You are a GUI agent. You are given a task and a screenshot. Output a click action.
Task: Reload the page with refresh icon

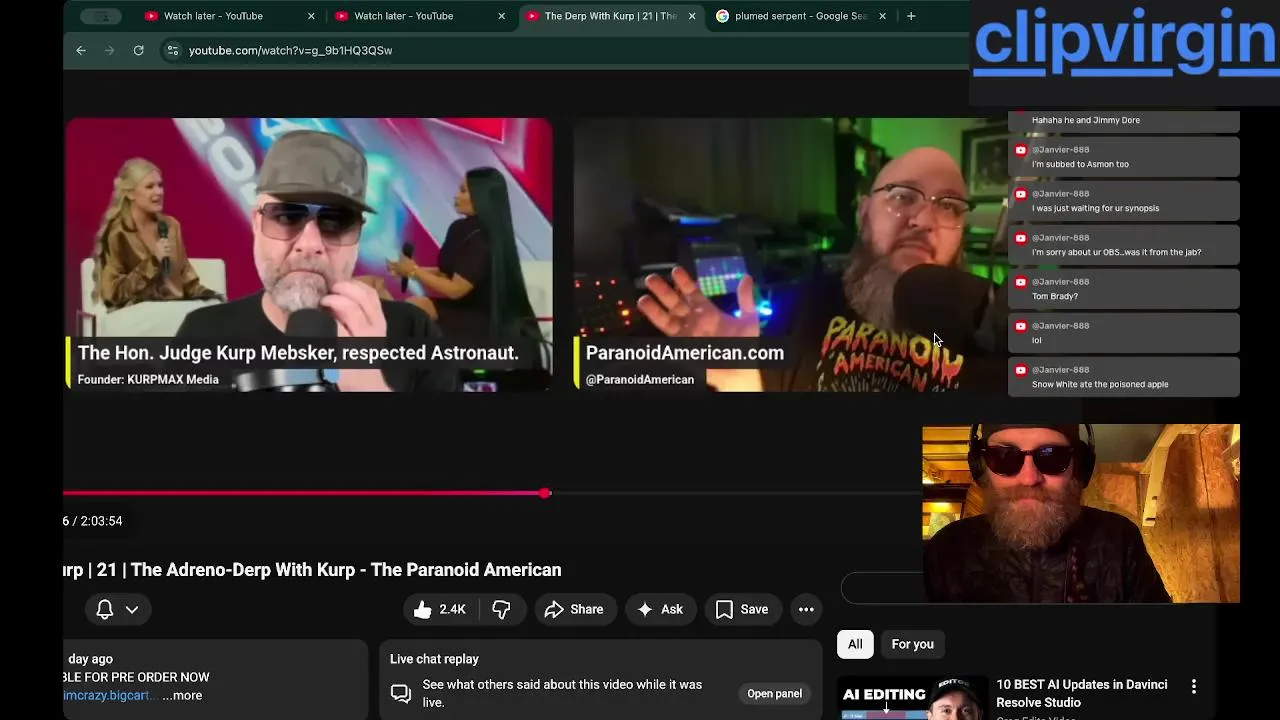[138, 50]
